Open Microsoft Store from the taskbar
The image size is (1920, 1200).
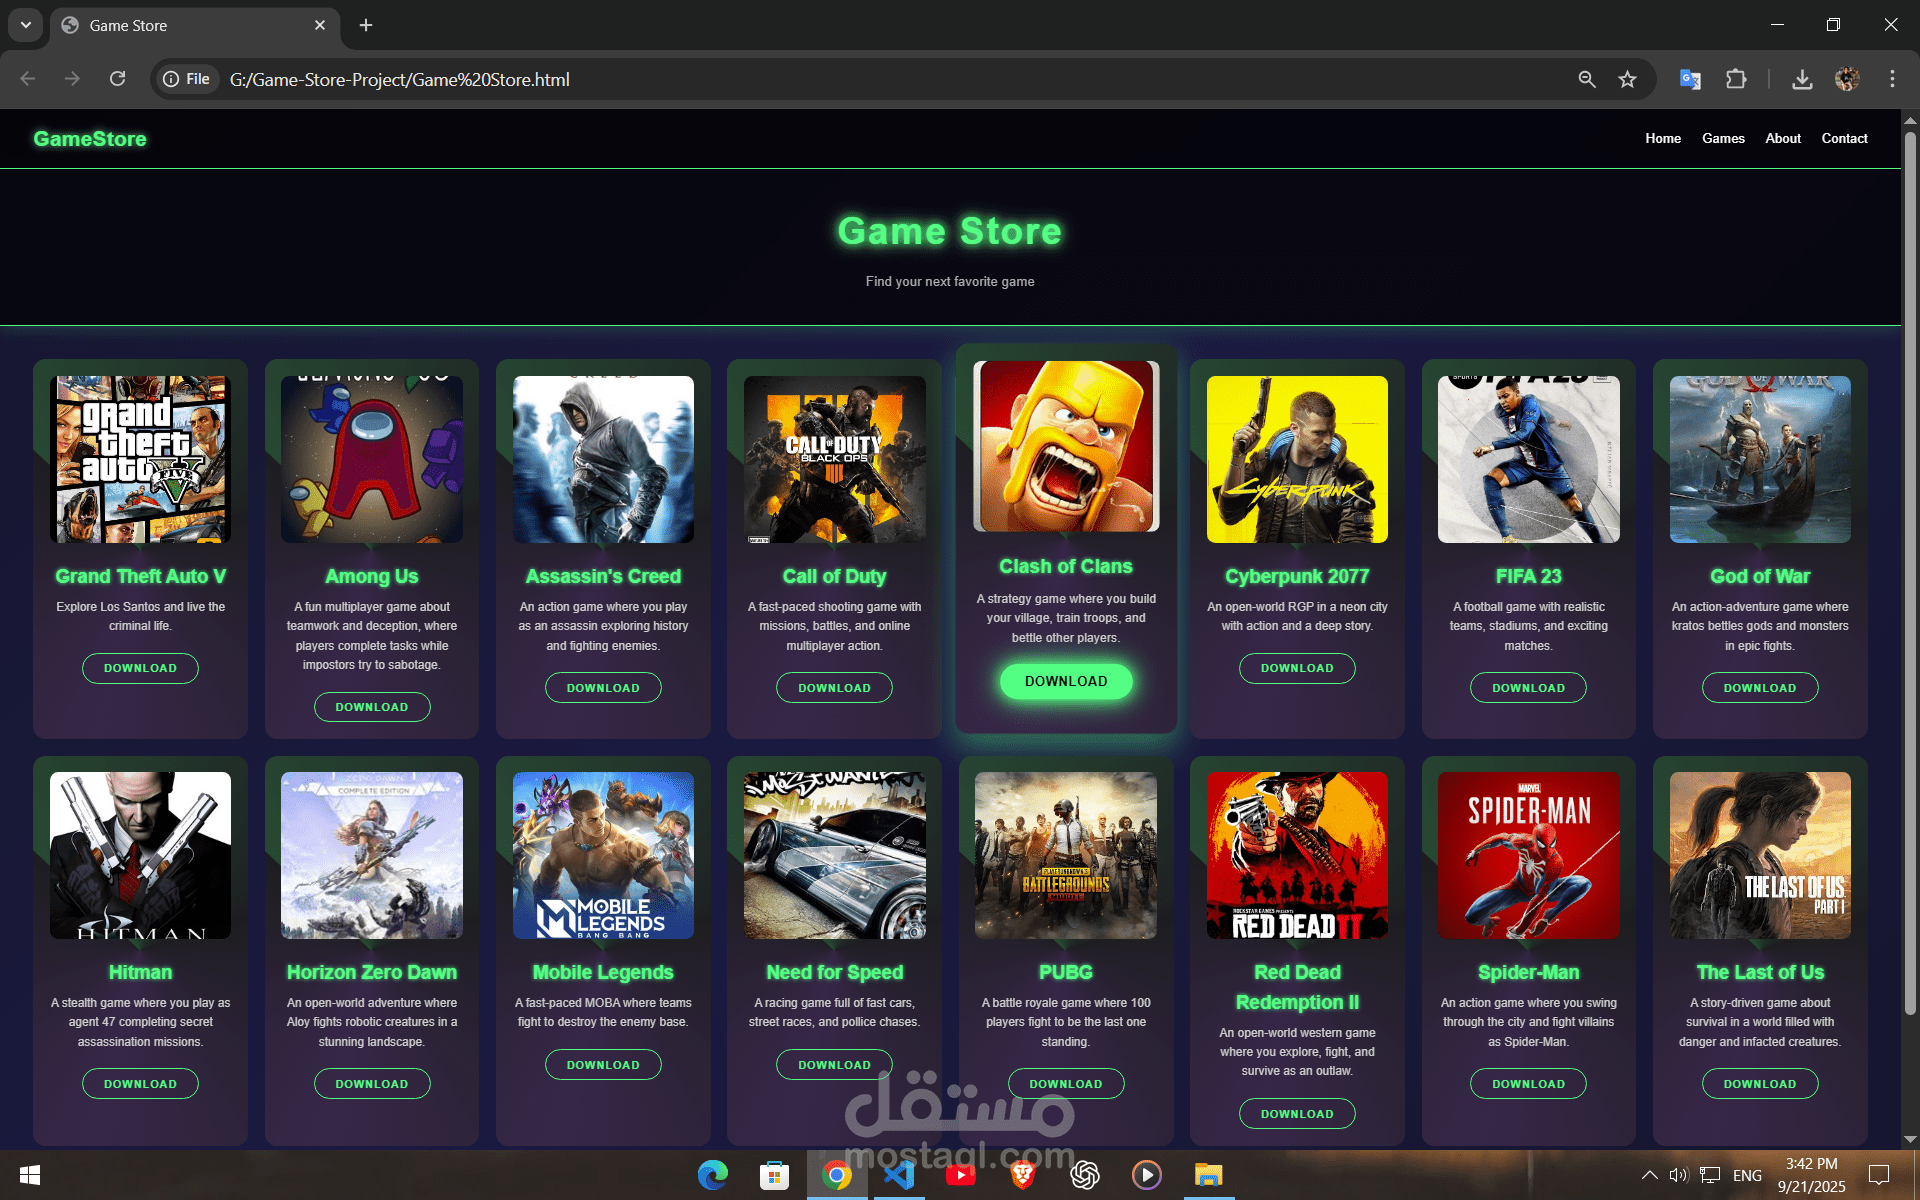point(775,1175)
